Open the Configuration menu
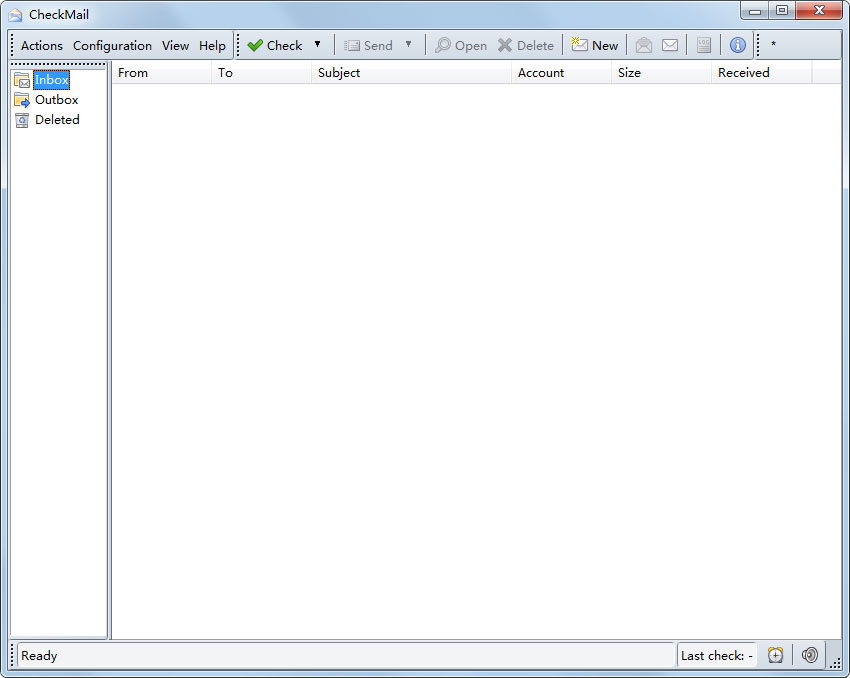The image size is (850, 678). [112, 46]
